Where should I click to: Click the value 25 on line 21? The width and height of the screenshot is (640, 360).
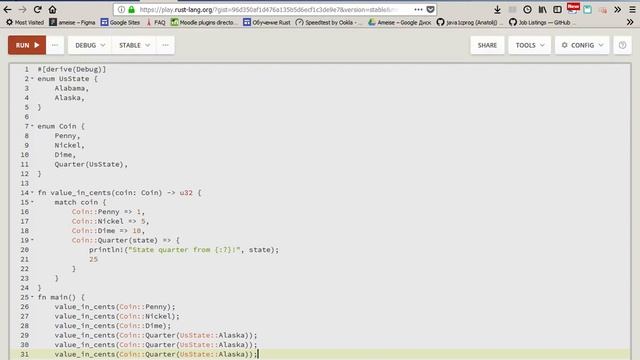[93, 259]
